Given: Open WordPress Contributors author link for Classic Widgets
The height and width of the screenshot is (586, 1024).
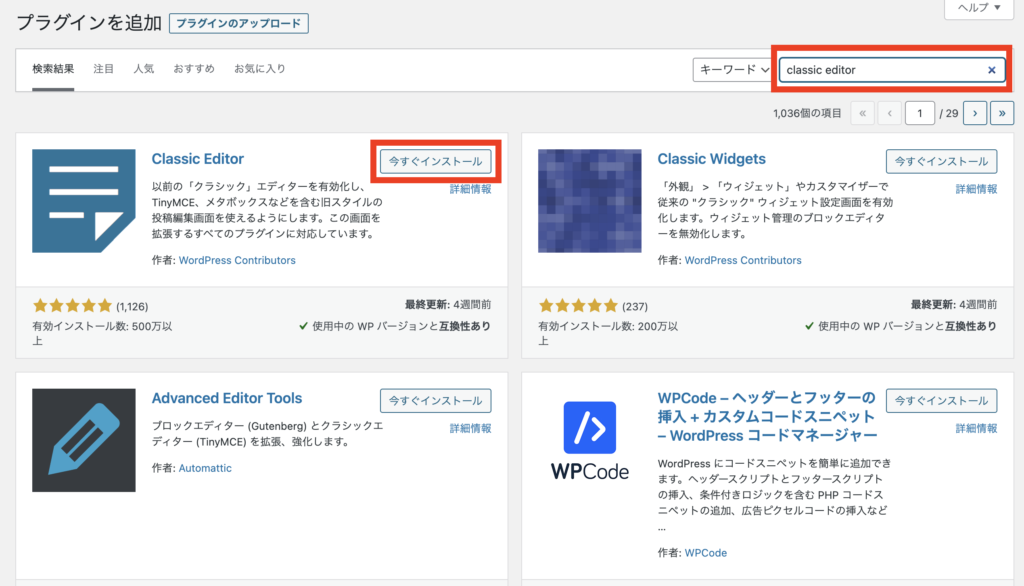Looking at the screenshot, I should (743, 260).
